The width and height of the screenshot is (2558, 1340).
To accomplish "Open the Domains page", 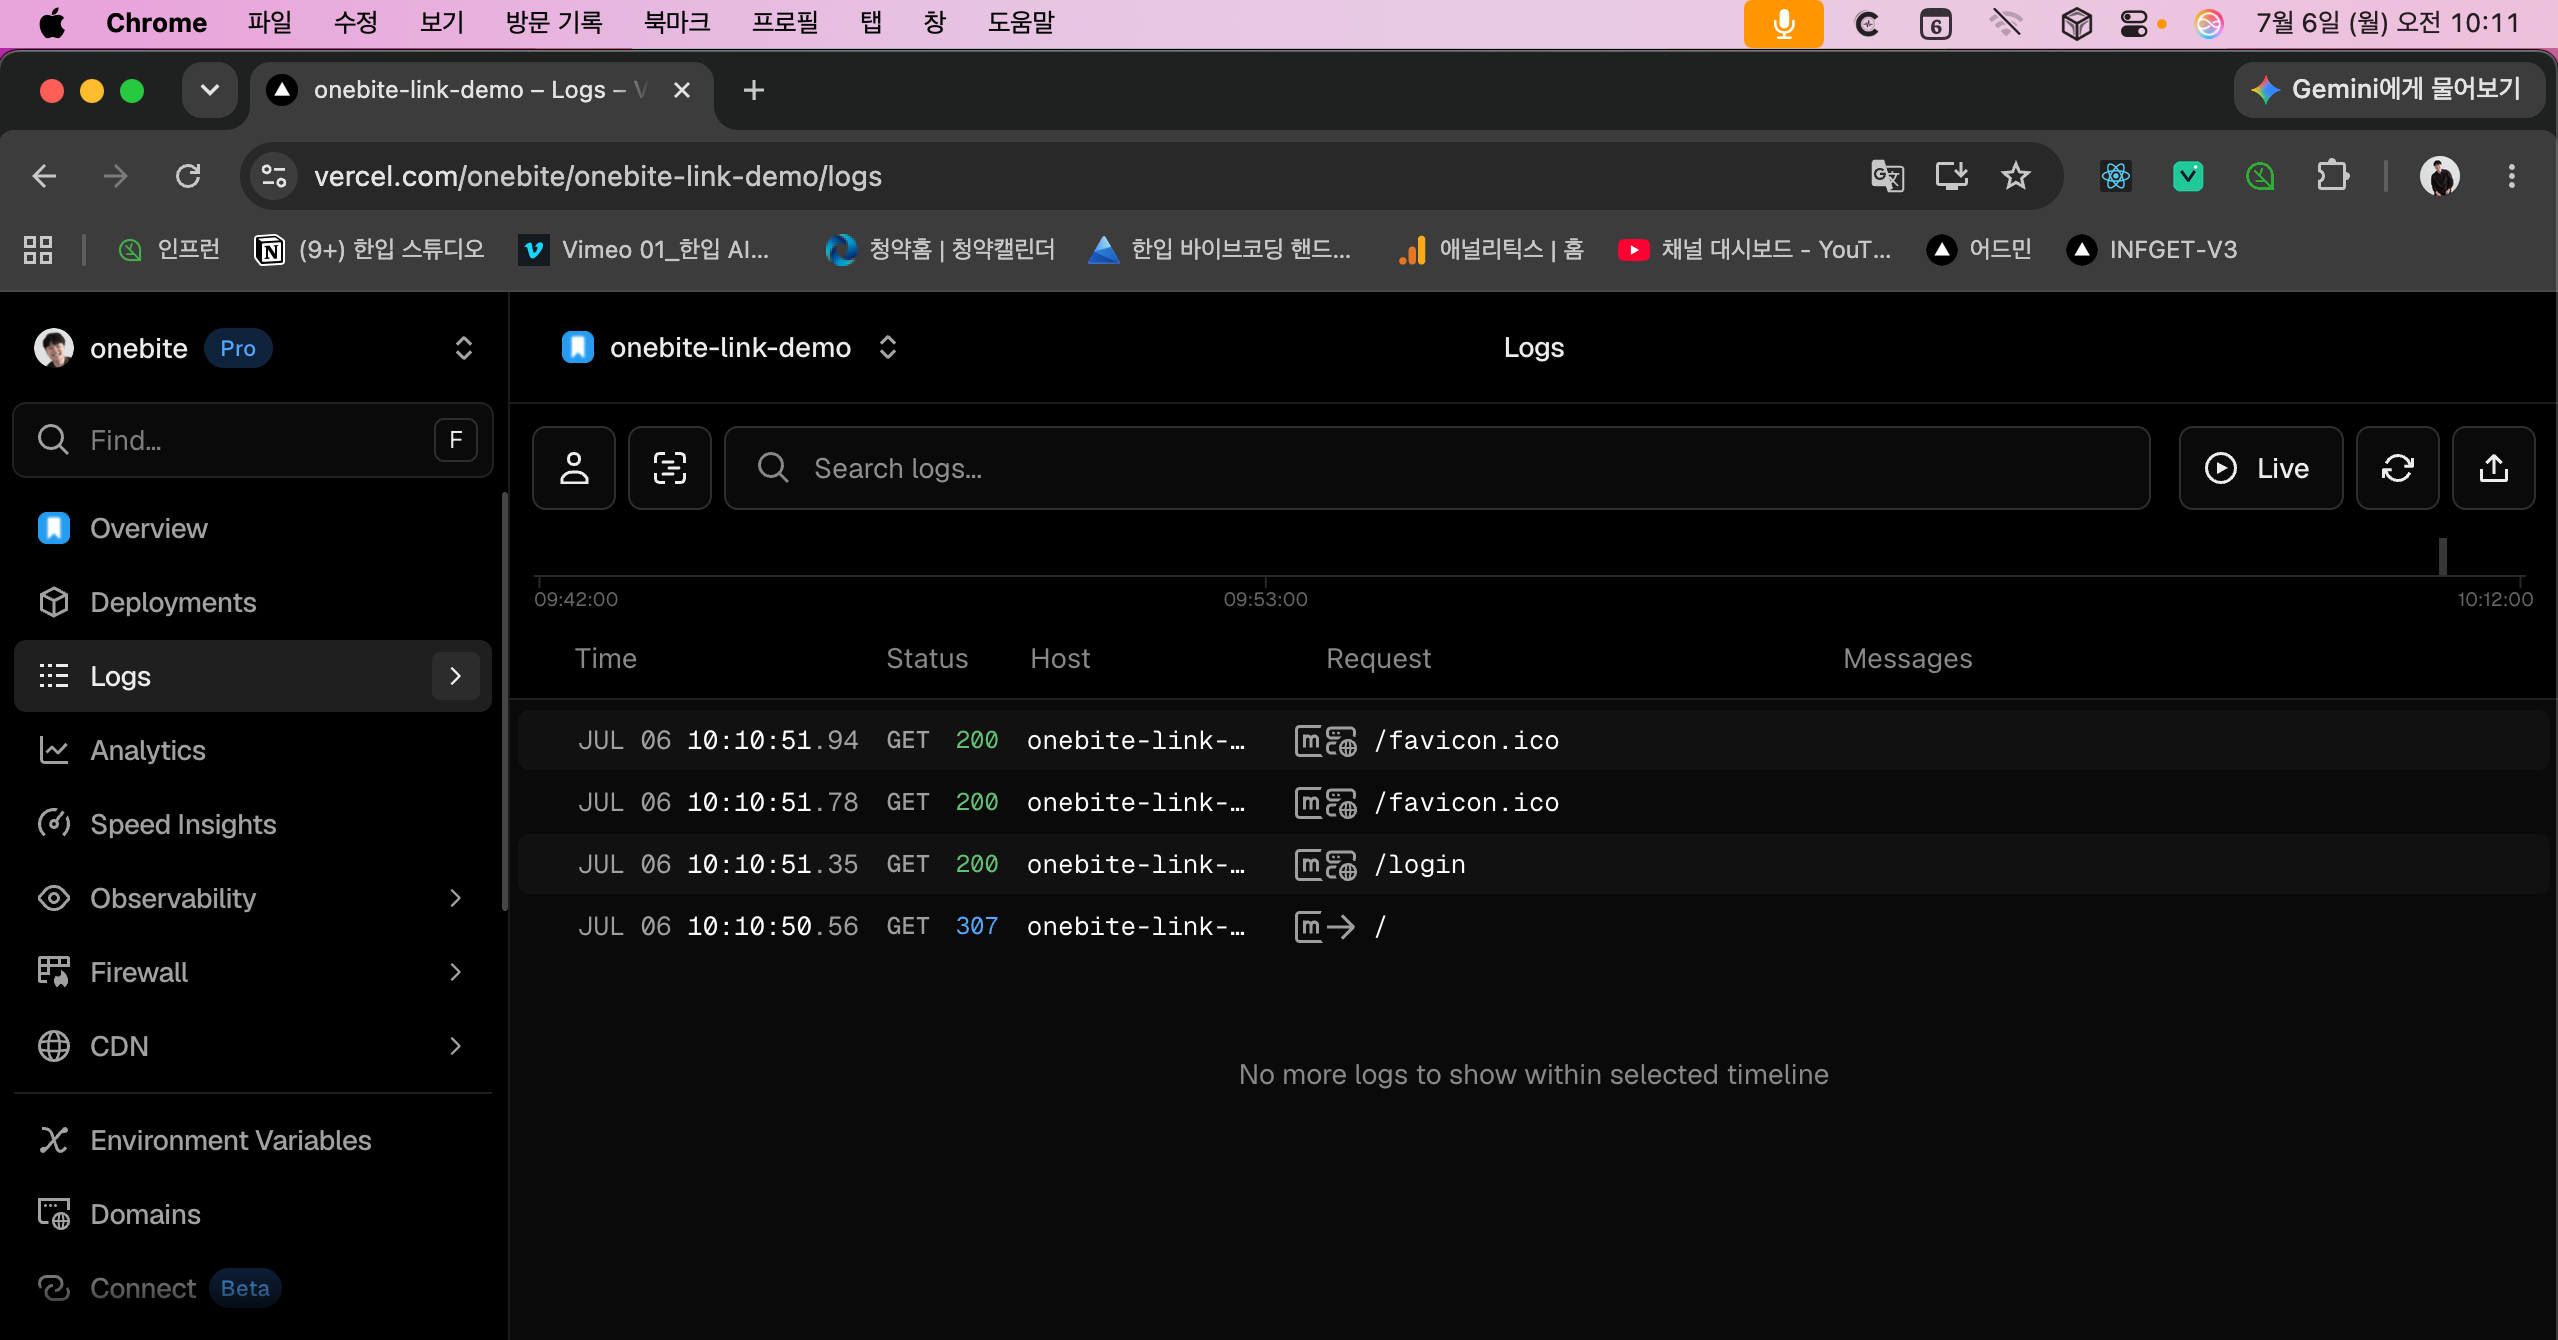I will coord(253,1214).
